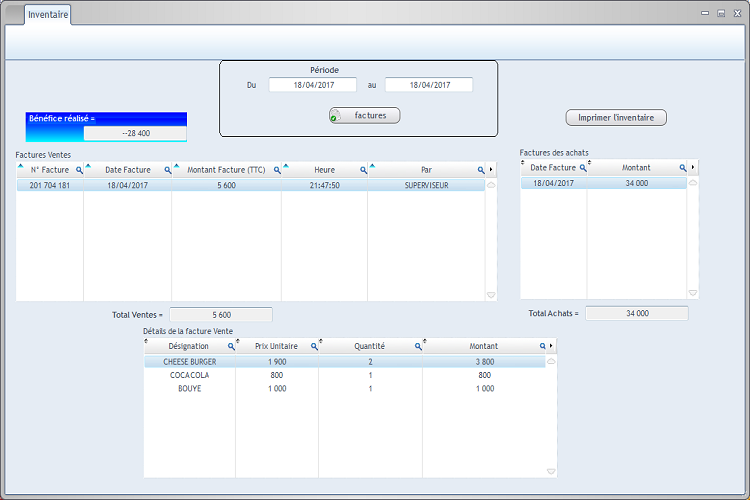Click the search icon in Par column

click(x=480, y=171)
